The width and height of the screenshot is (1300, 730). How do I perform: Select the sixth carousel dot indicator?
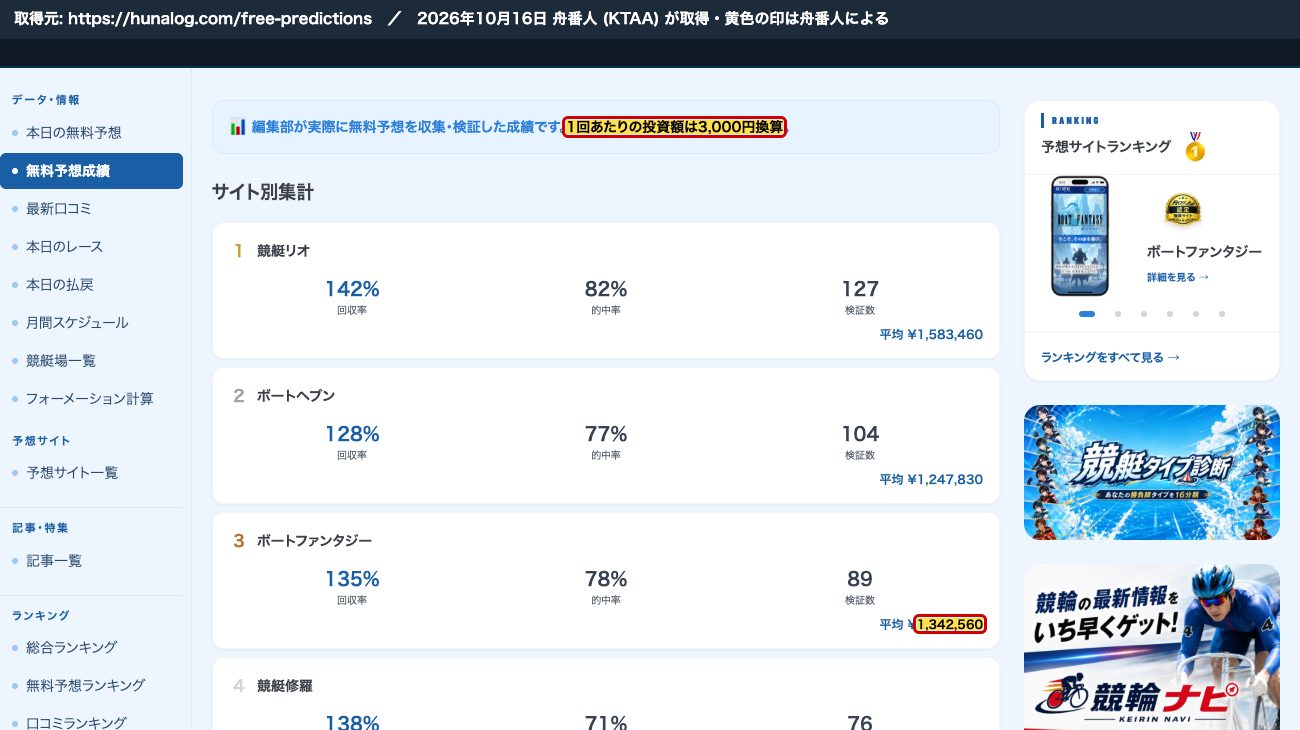click(1222, 314)
